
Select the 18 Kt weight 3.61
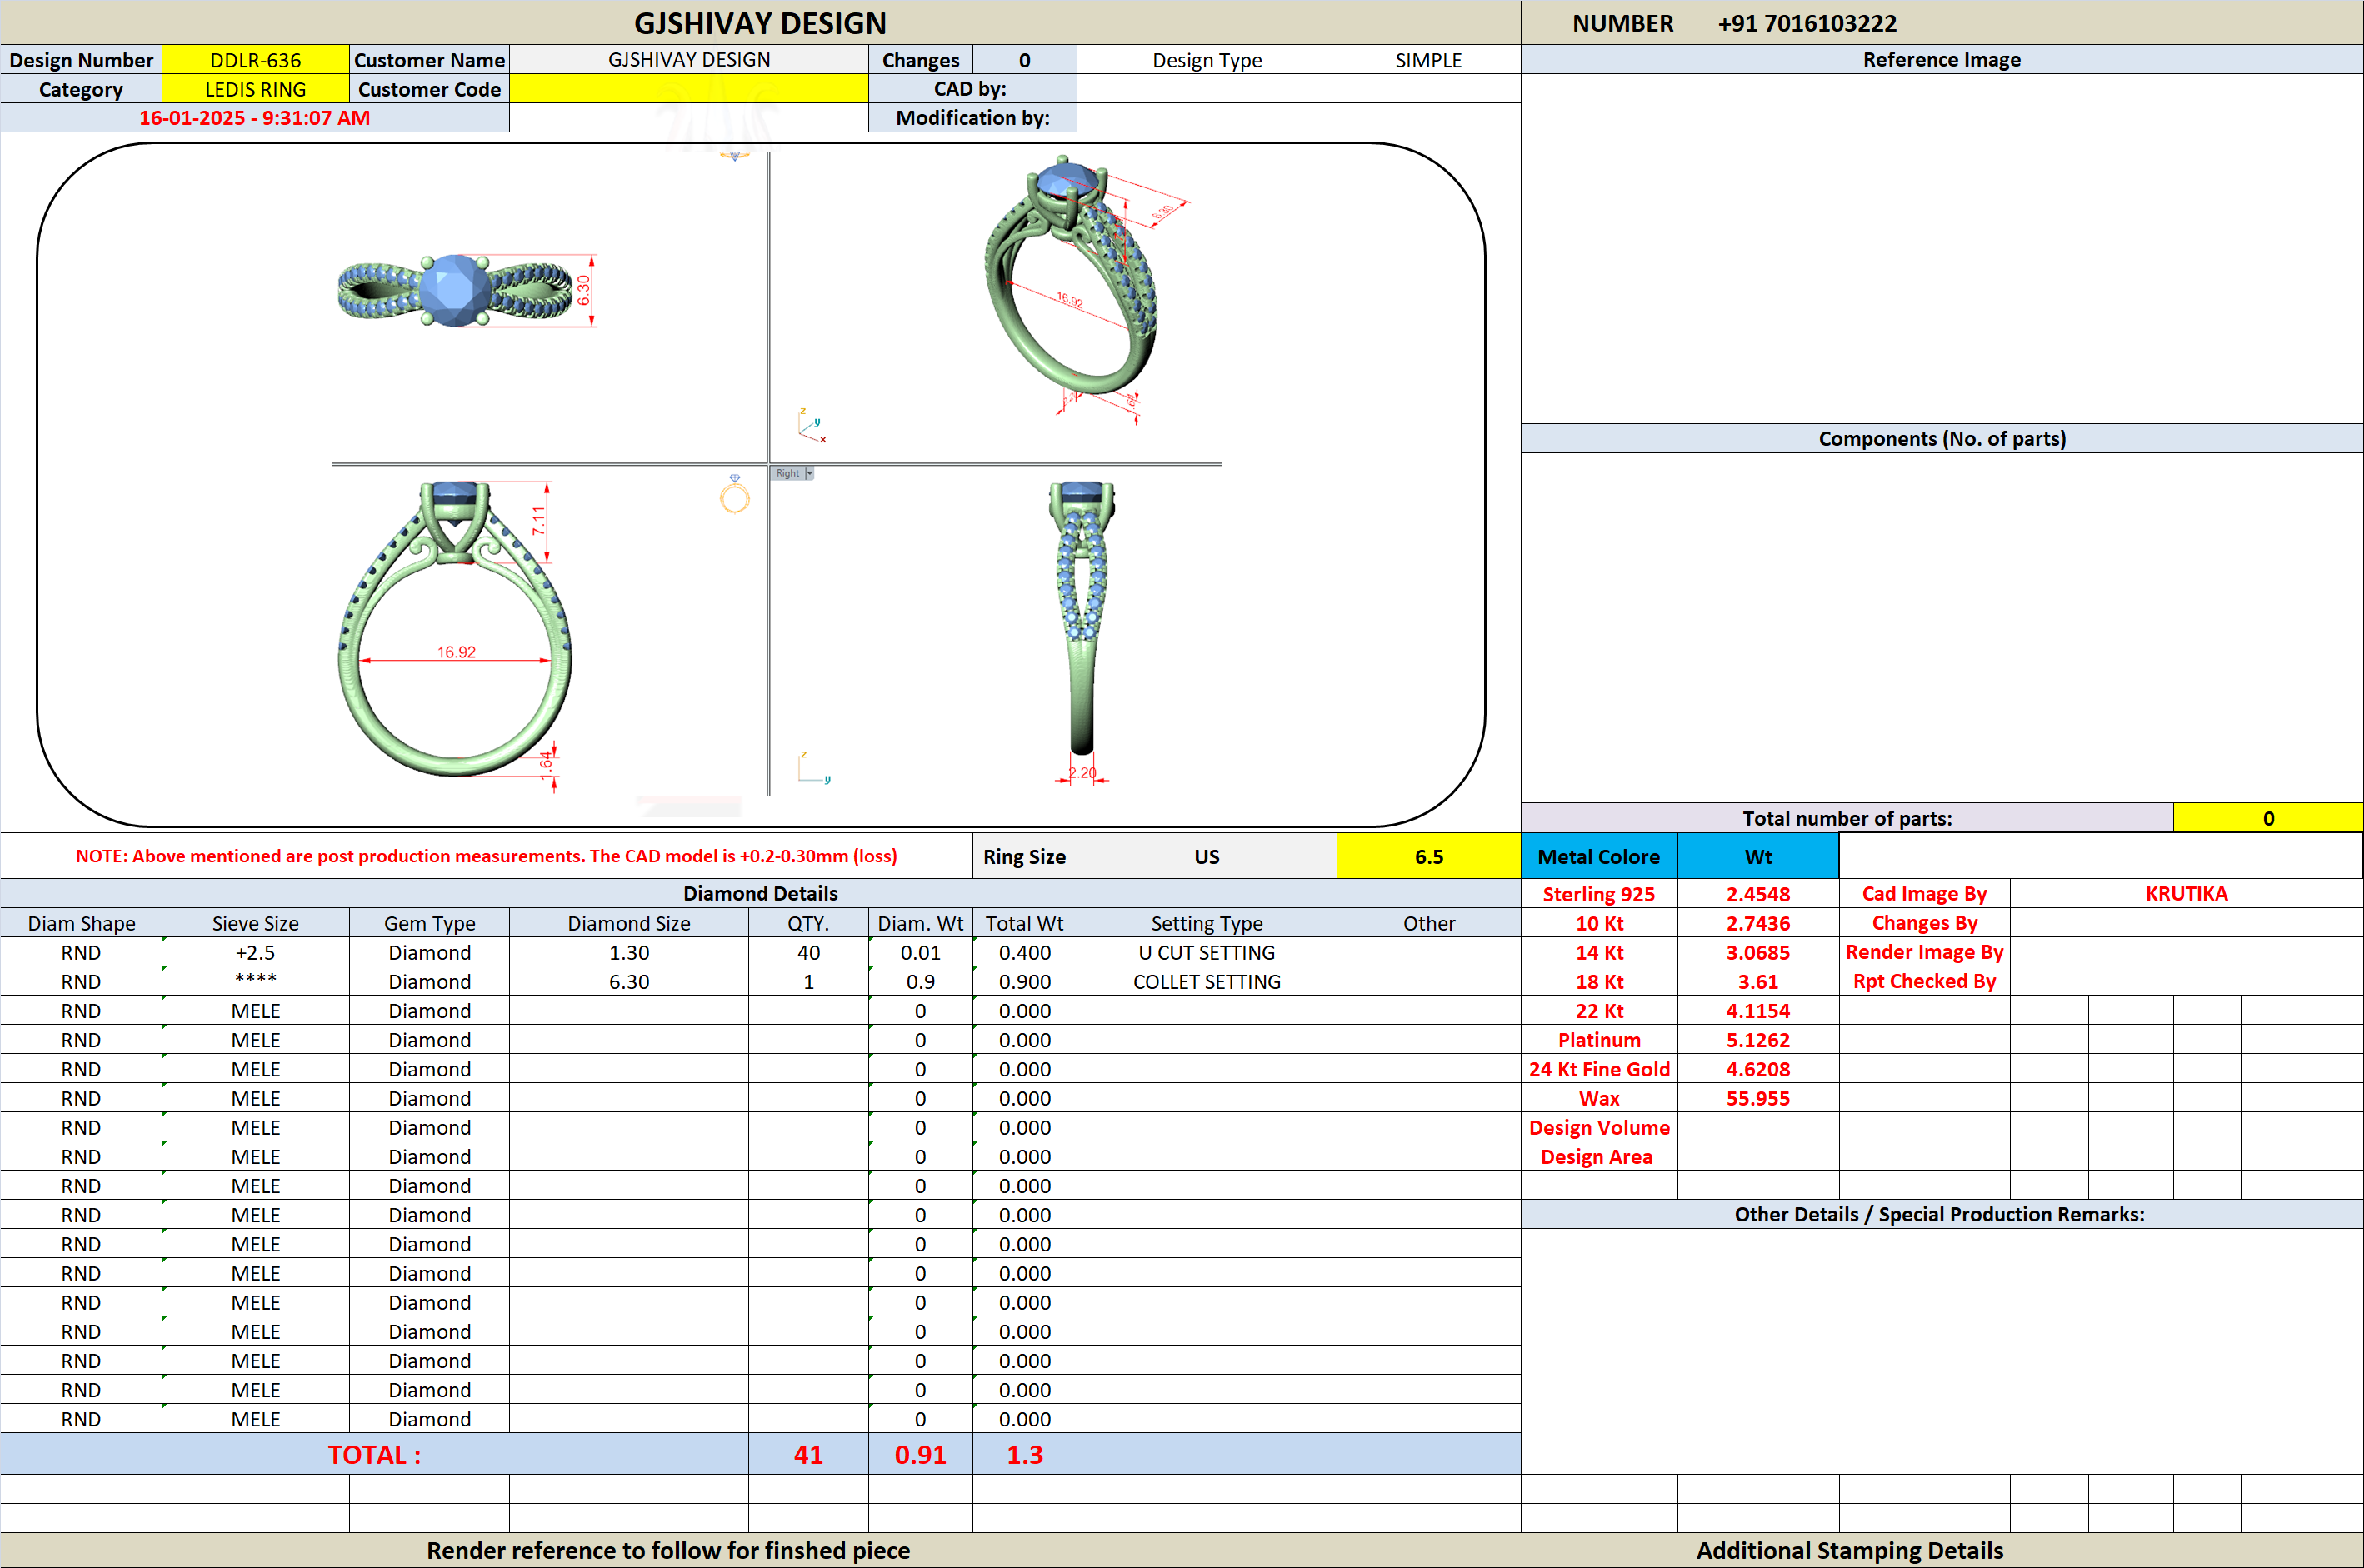point(1757,981)
